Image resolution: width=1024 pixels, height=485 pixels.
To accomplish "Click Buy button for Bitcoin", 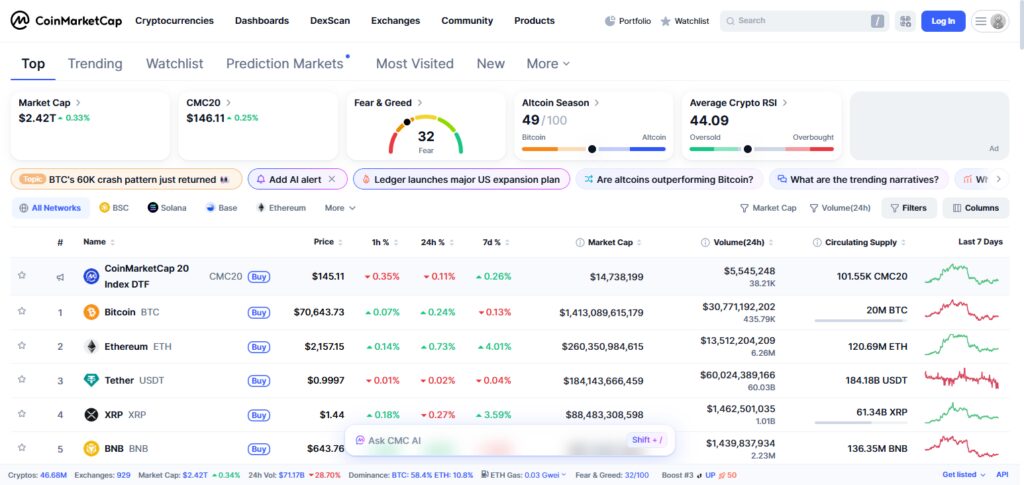I will tap(259, 313).
